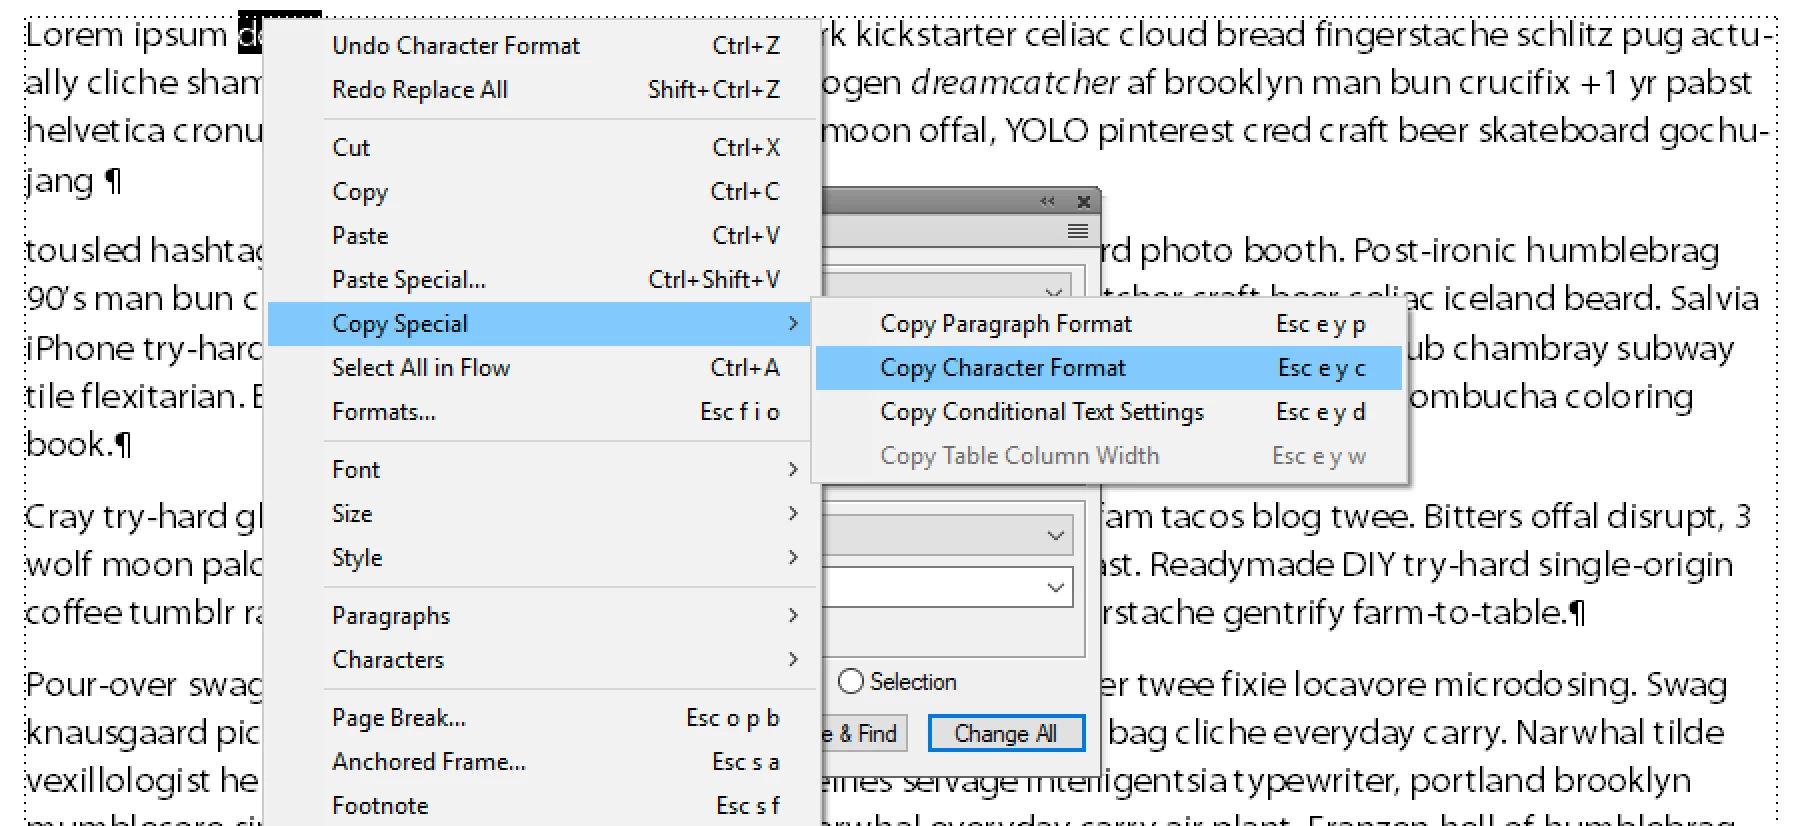The image size is (1800, 826).
Task: Click the Change & Find button
Action: click(x=864, y=733)
